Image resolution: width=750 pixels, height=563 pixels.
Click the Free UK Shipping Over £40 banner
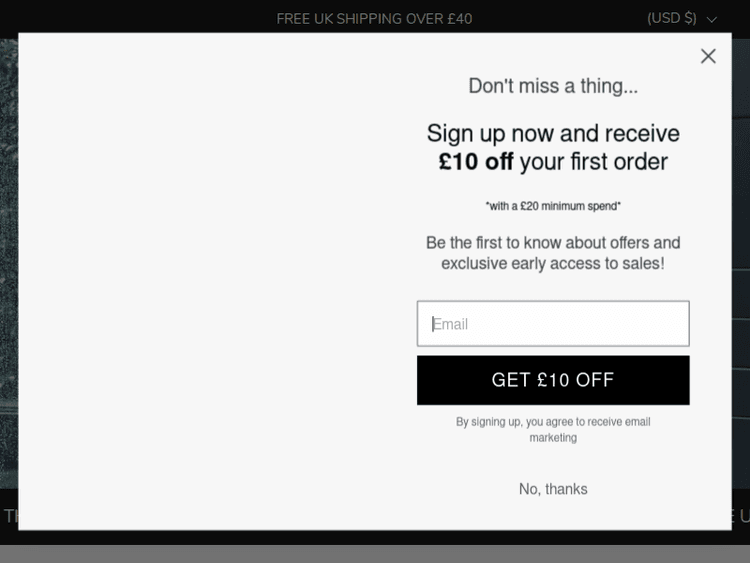(x=374, y=18)
